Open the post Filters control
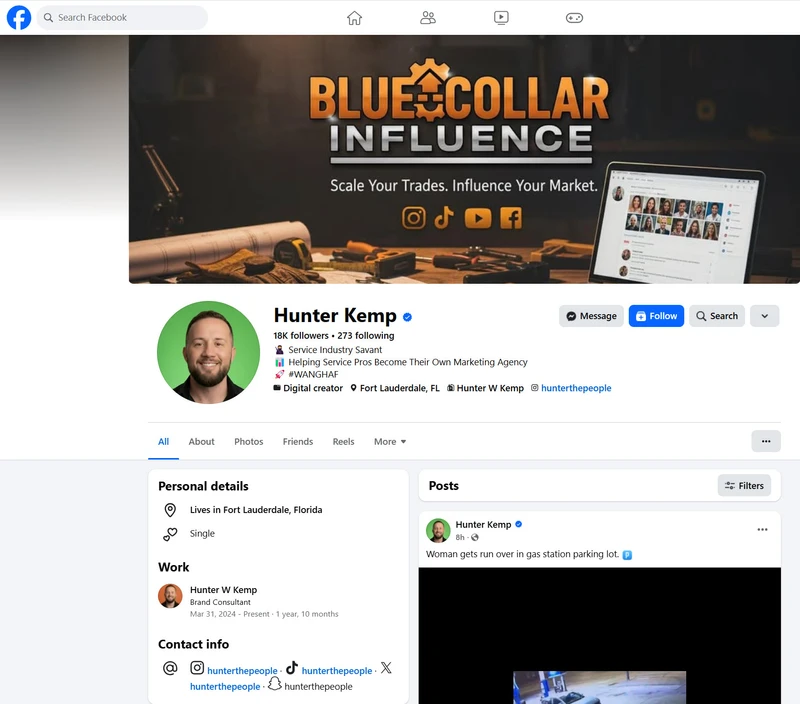The width and height of the screenshot is (800, 704). point(744,486)
